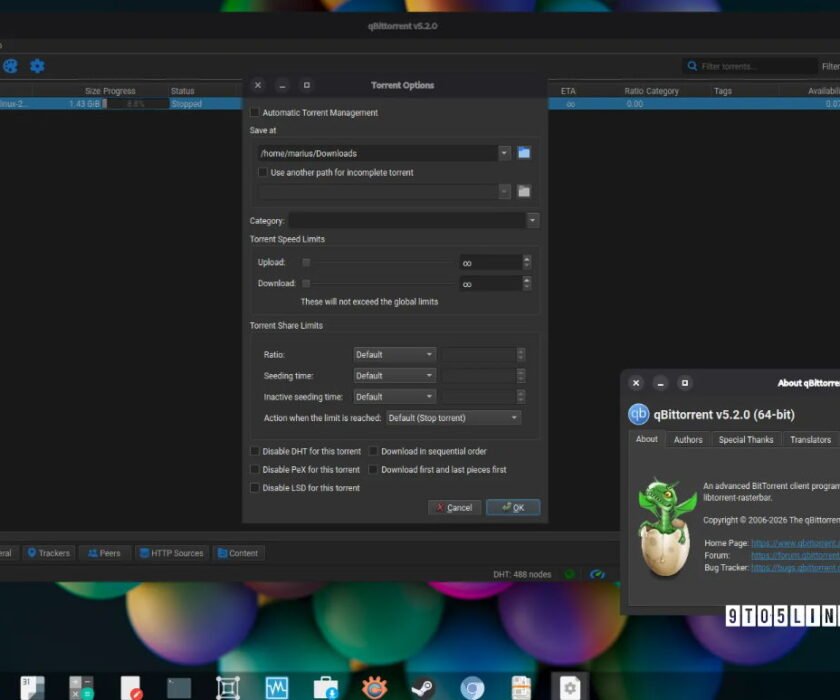840x700 pixels.
Task: Open the Authors tab in About window
Action: coord(688,439)
